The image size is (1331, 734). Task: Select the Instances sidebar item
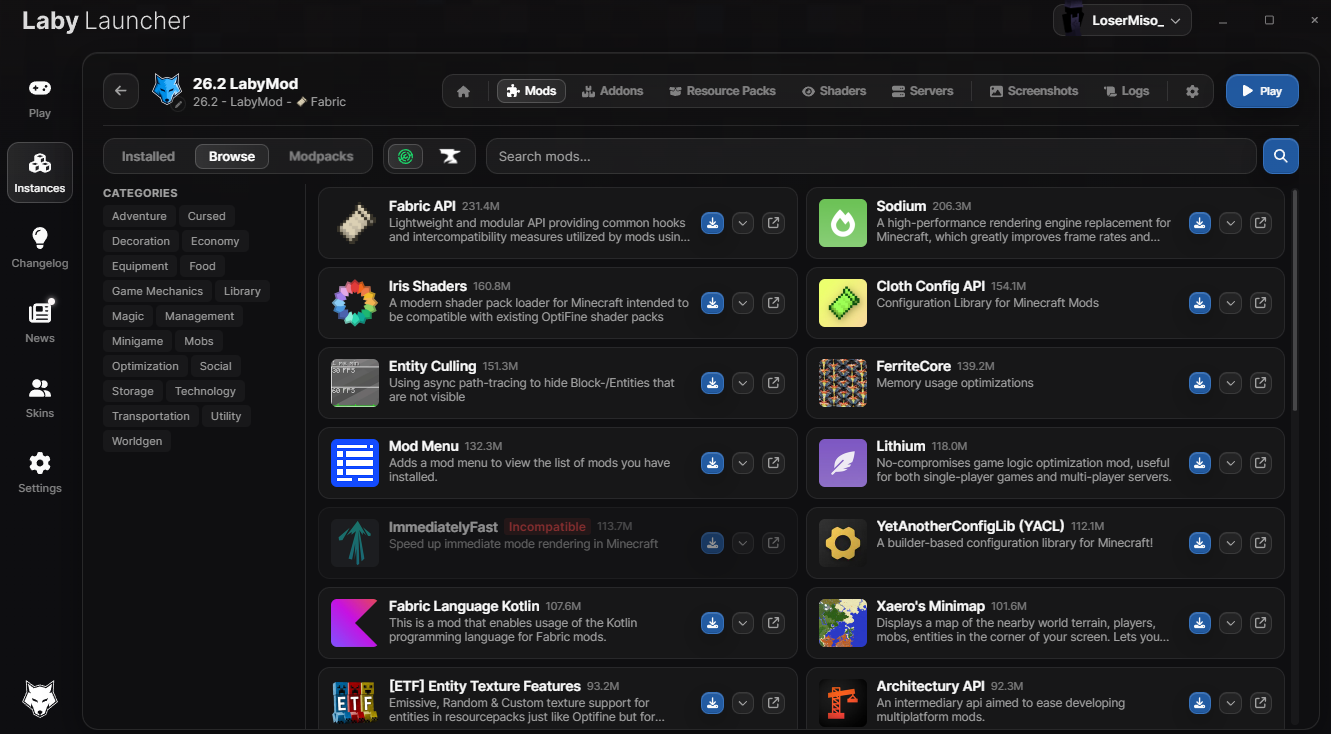[40, 173]
